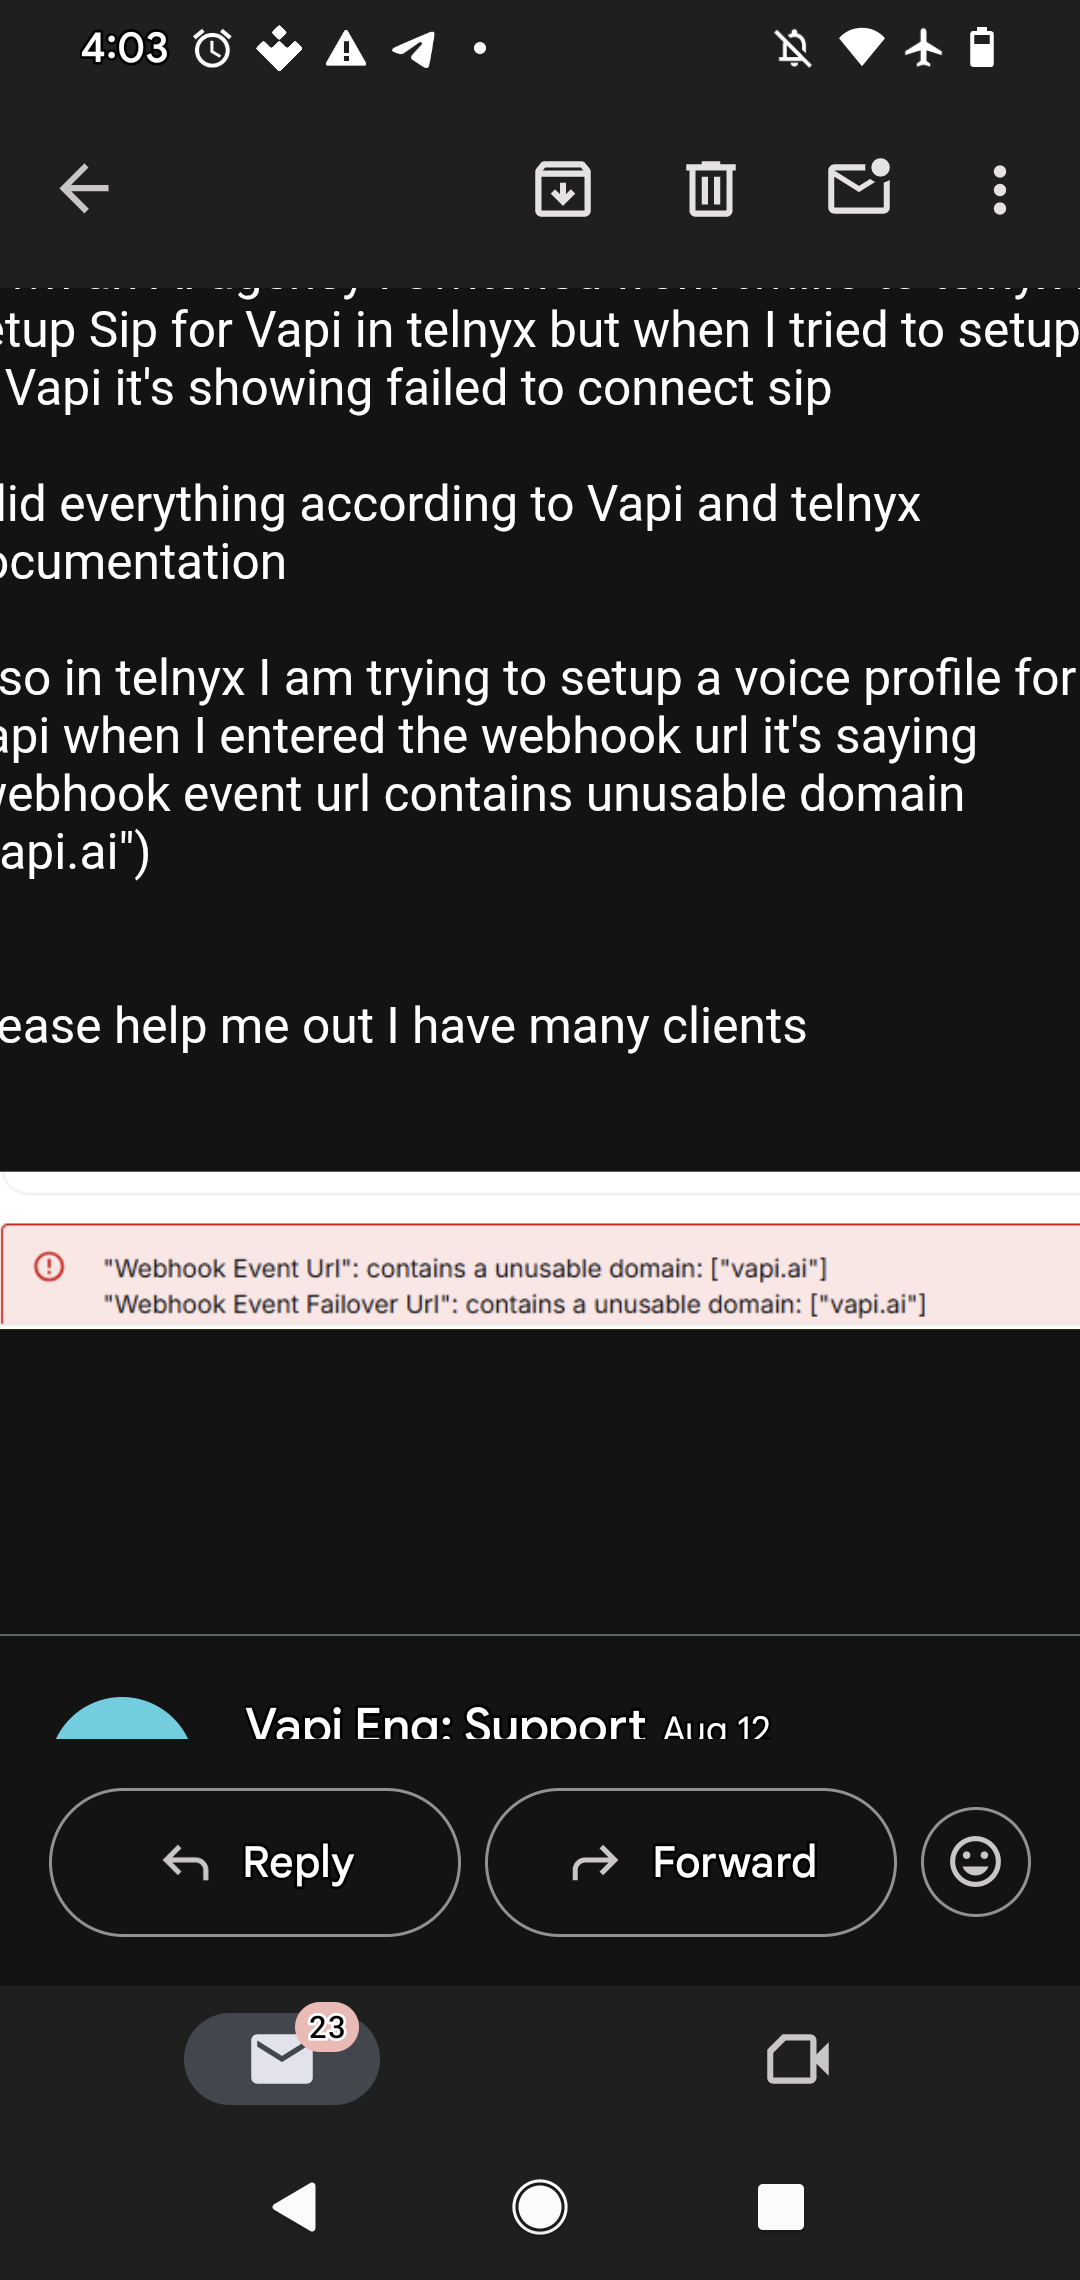Open the emoji reaction picker
Image resolution: width=1080 pixels, height=2280 pixels.
(974, 1862)
